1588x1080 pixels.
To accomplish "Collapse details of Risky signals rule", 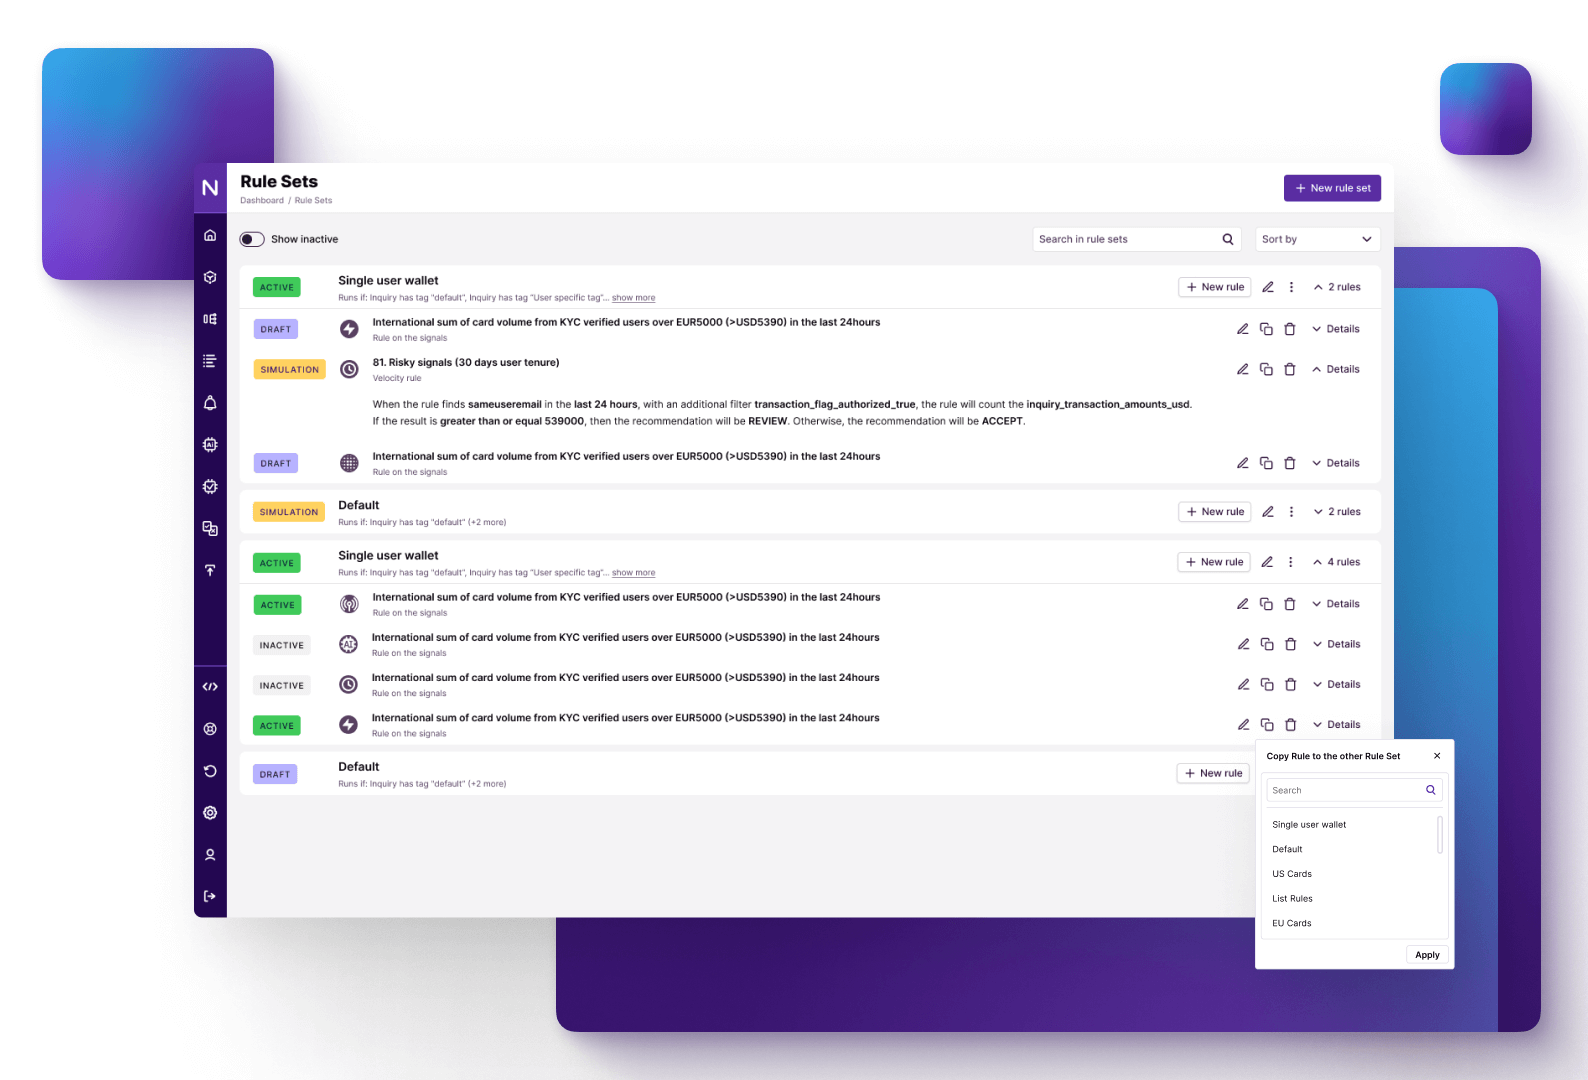I will click(1336, 370).
